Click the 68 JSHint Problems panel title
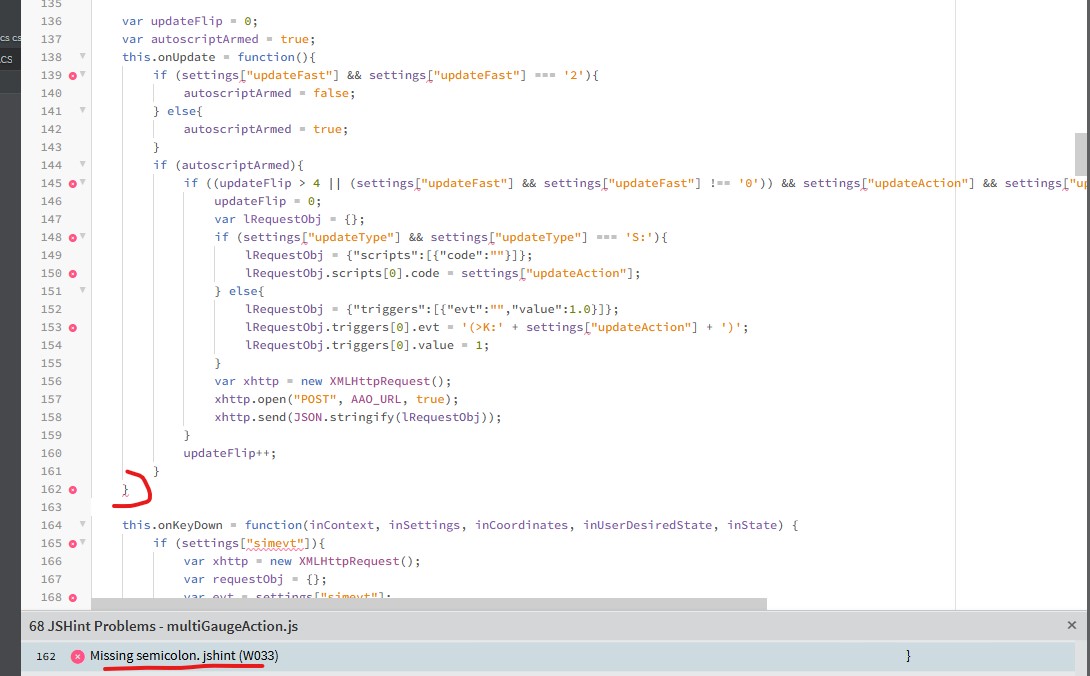Screen dimensions: 1090x676 [163, 626]
